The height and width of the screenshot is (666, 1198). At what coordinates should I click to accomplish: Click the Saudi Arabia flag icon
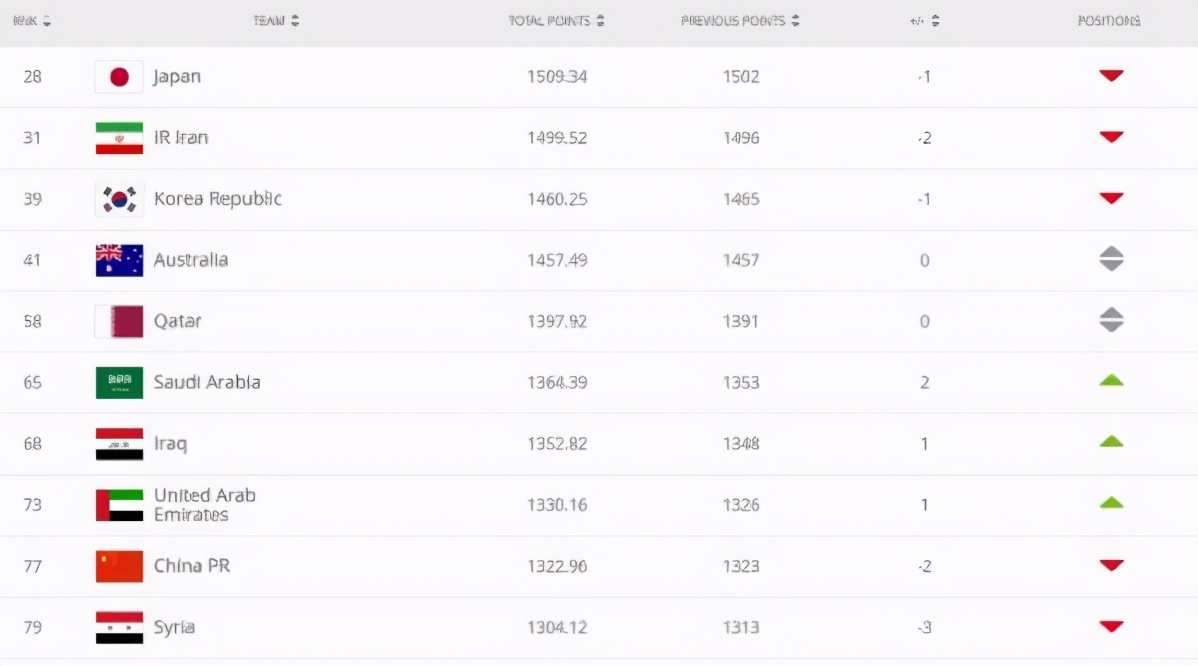[x=119, y=382]
